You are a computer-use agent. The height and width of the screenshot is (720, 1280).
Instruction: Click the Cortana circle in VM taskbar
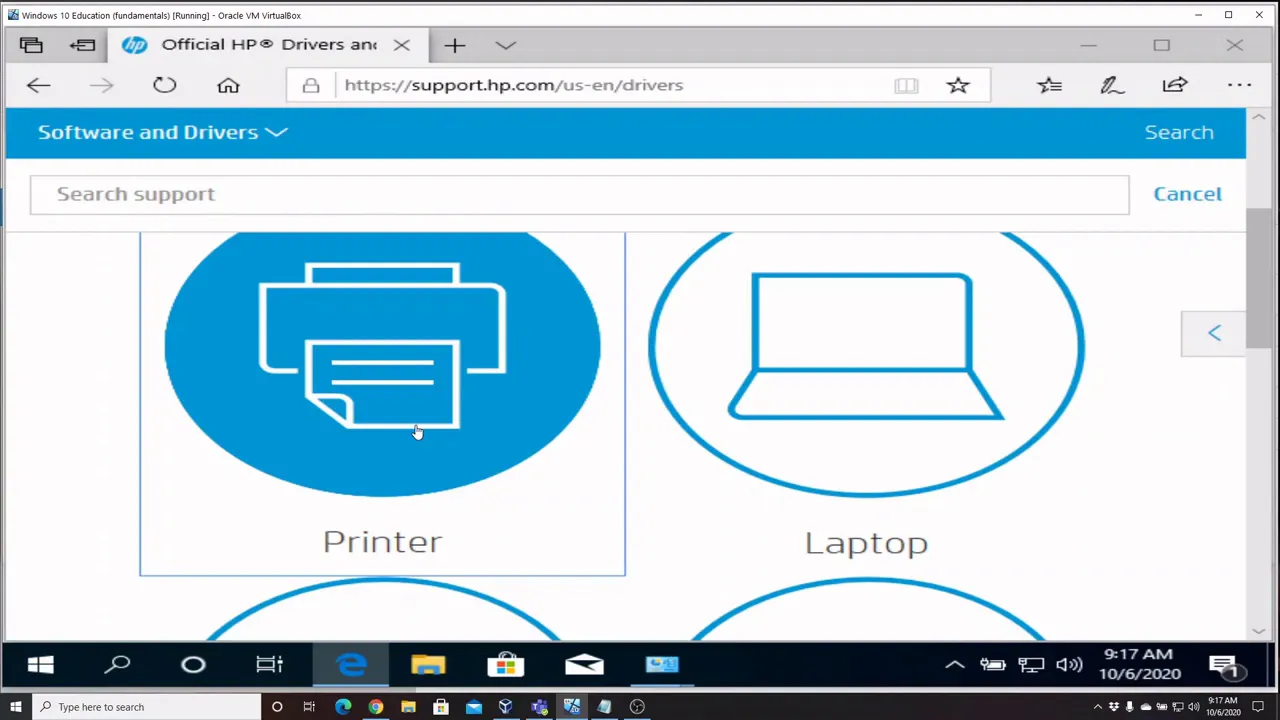click(x=193, y=665)
